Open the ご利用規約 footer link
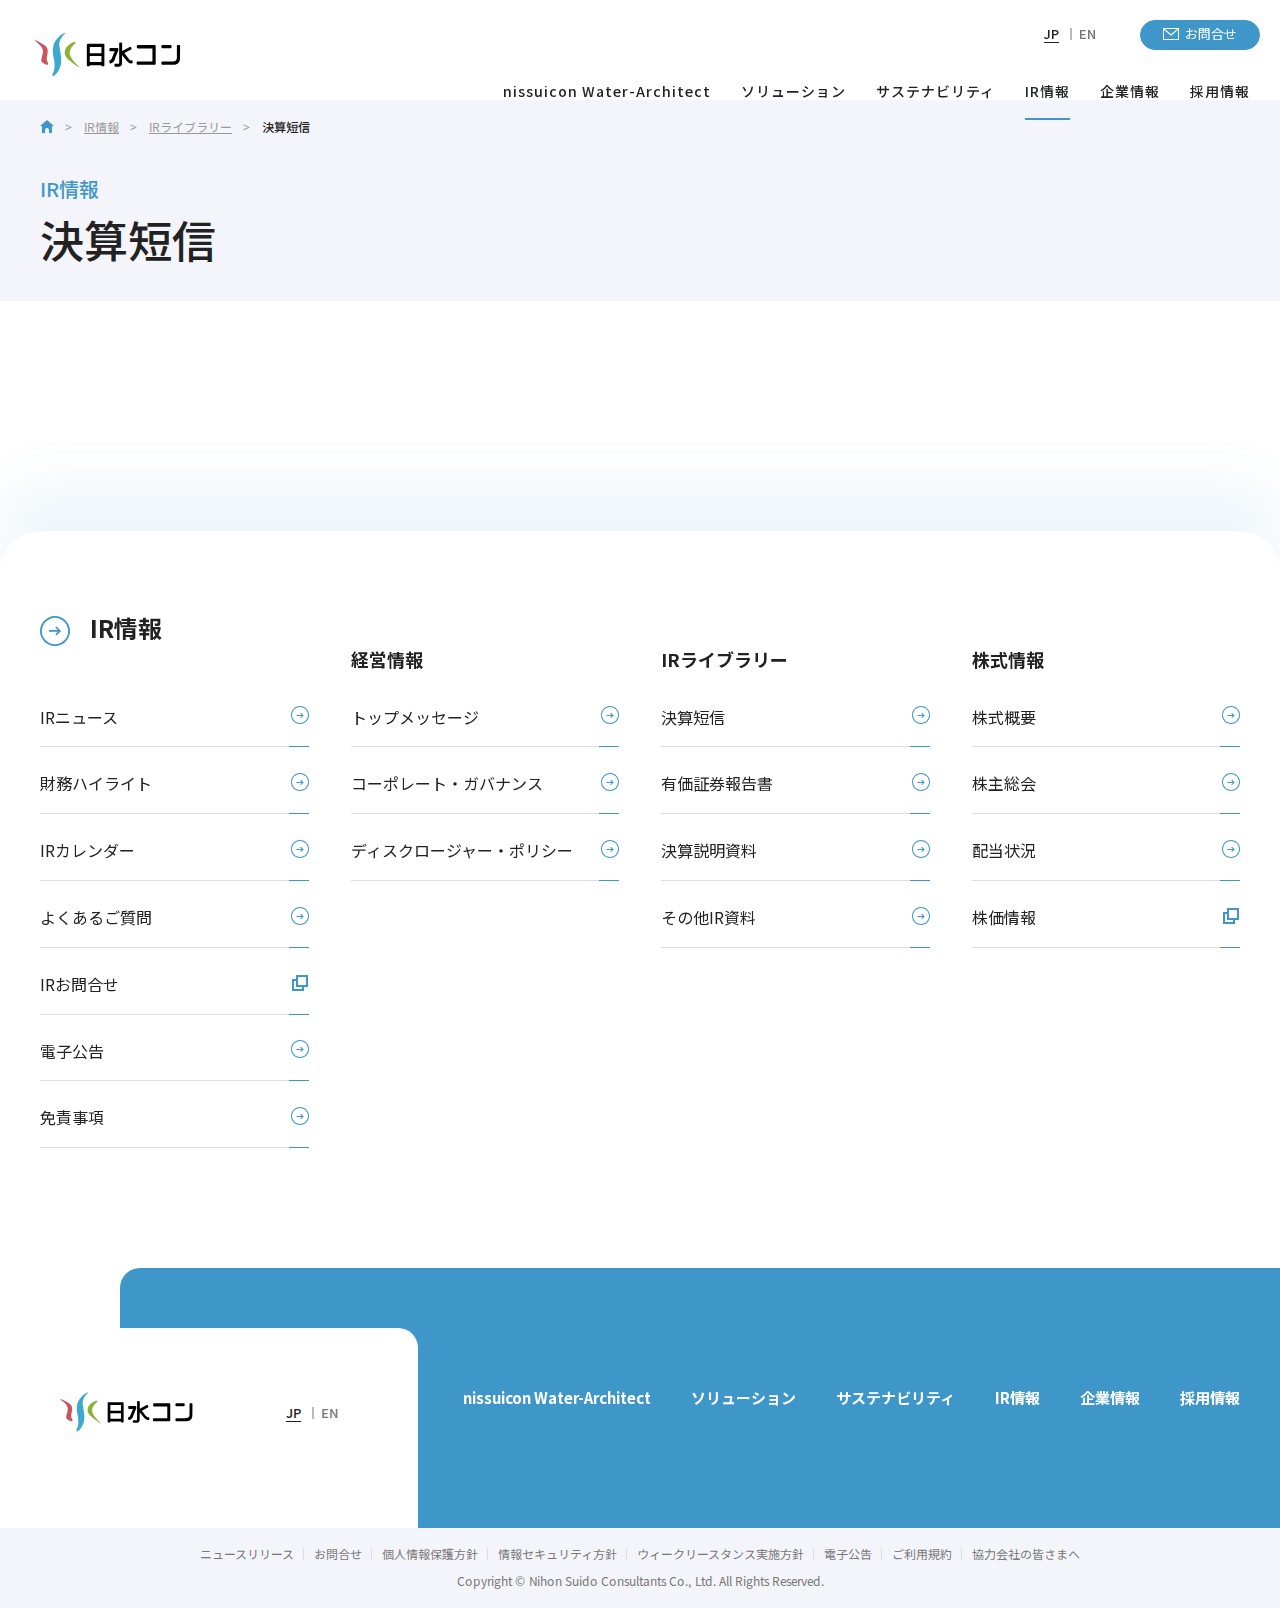The width and height of the screenshot is (1280, 1608). [922, 1555]
